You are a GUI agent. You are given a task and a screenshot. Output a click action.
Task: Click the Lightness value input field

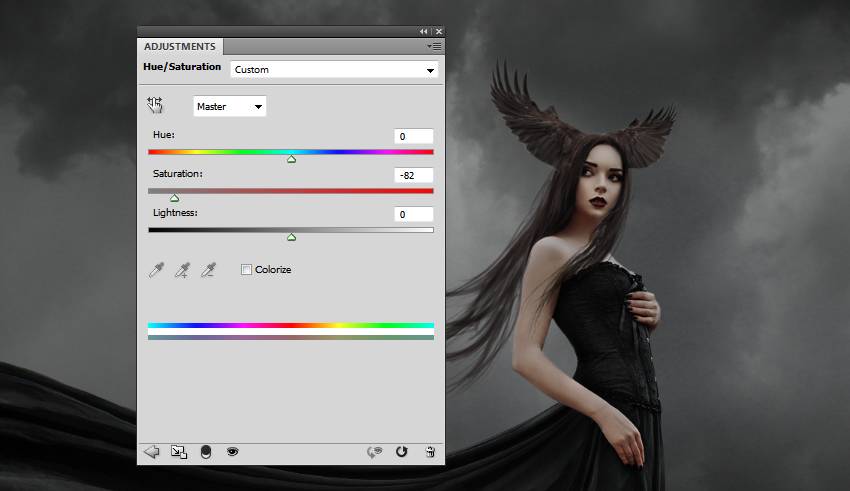(x=413, y=214)
